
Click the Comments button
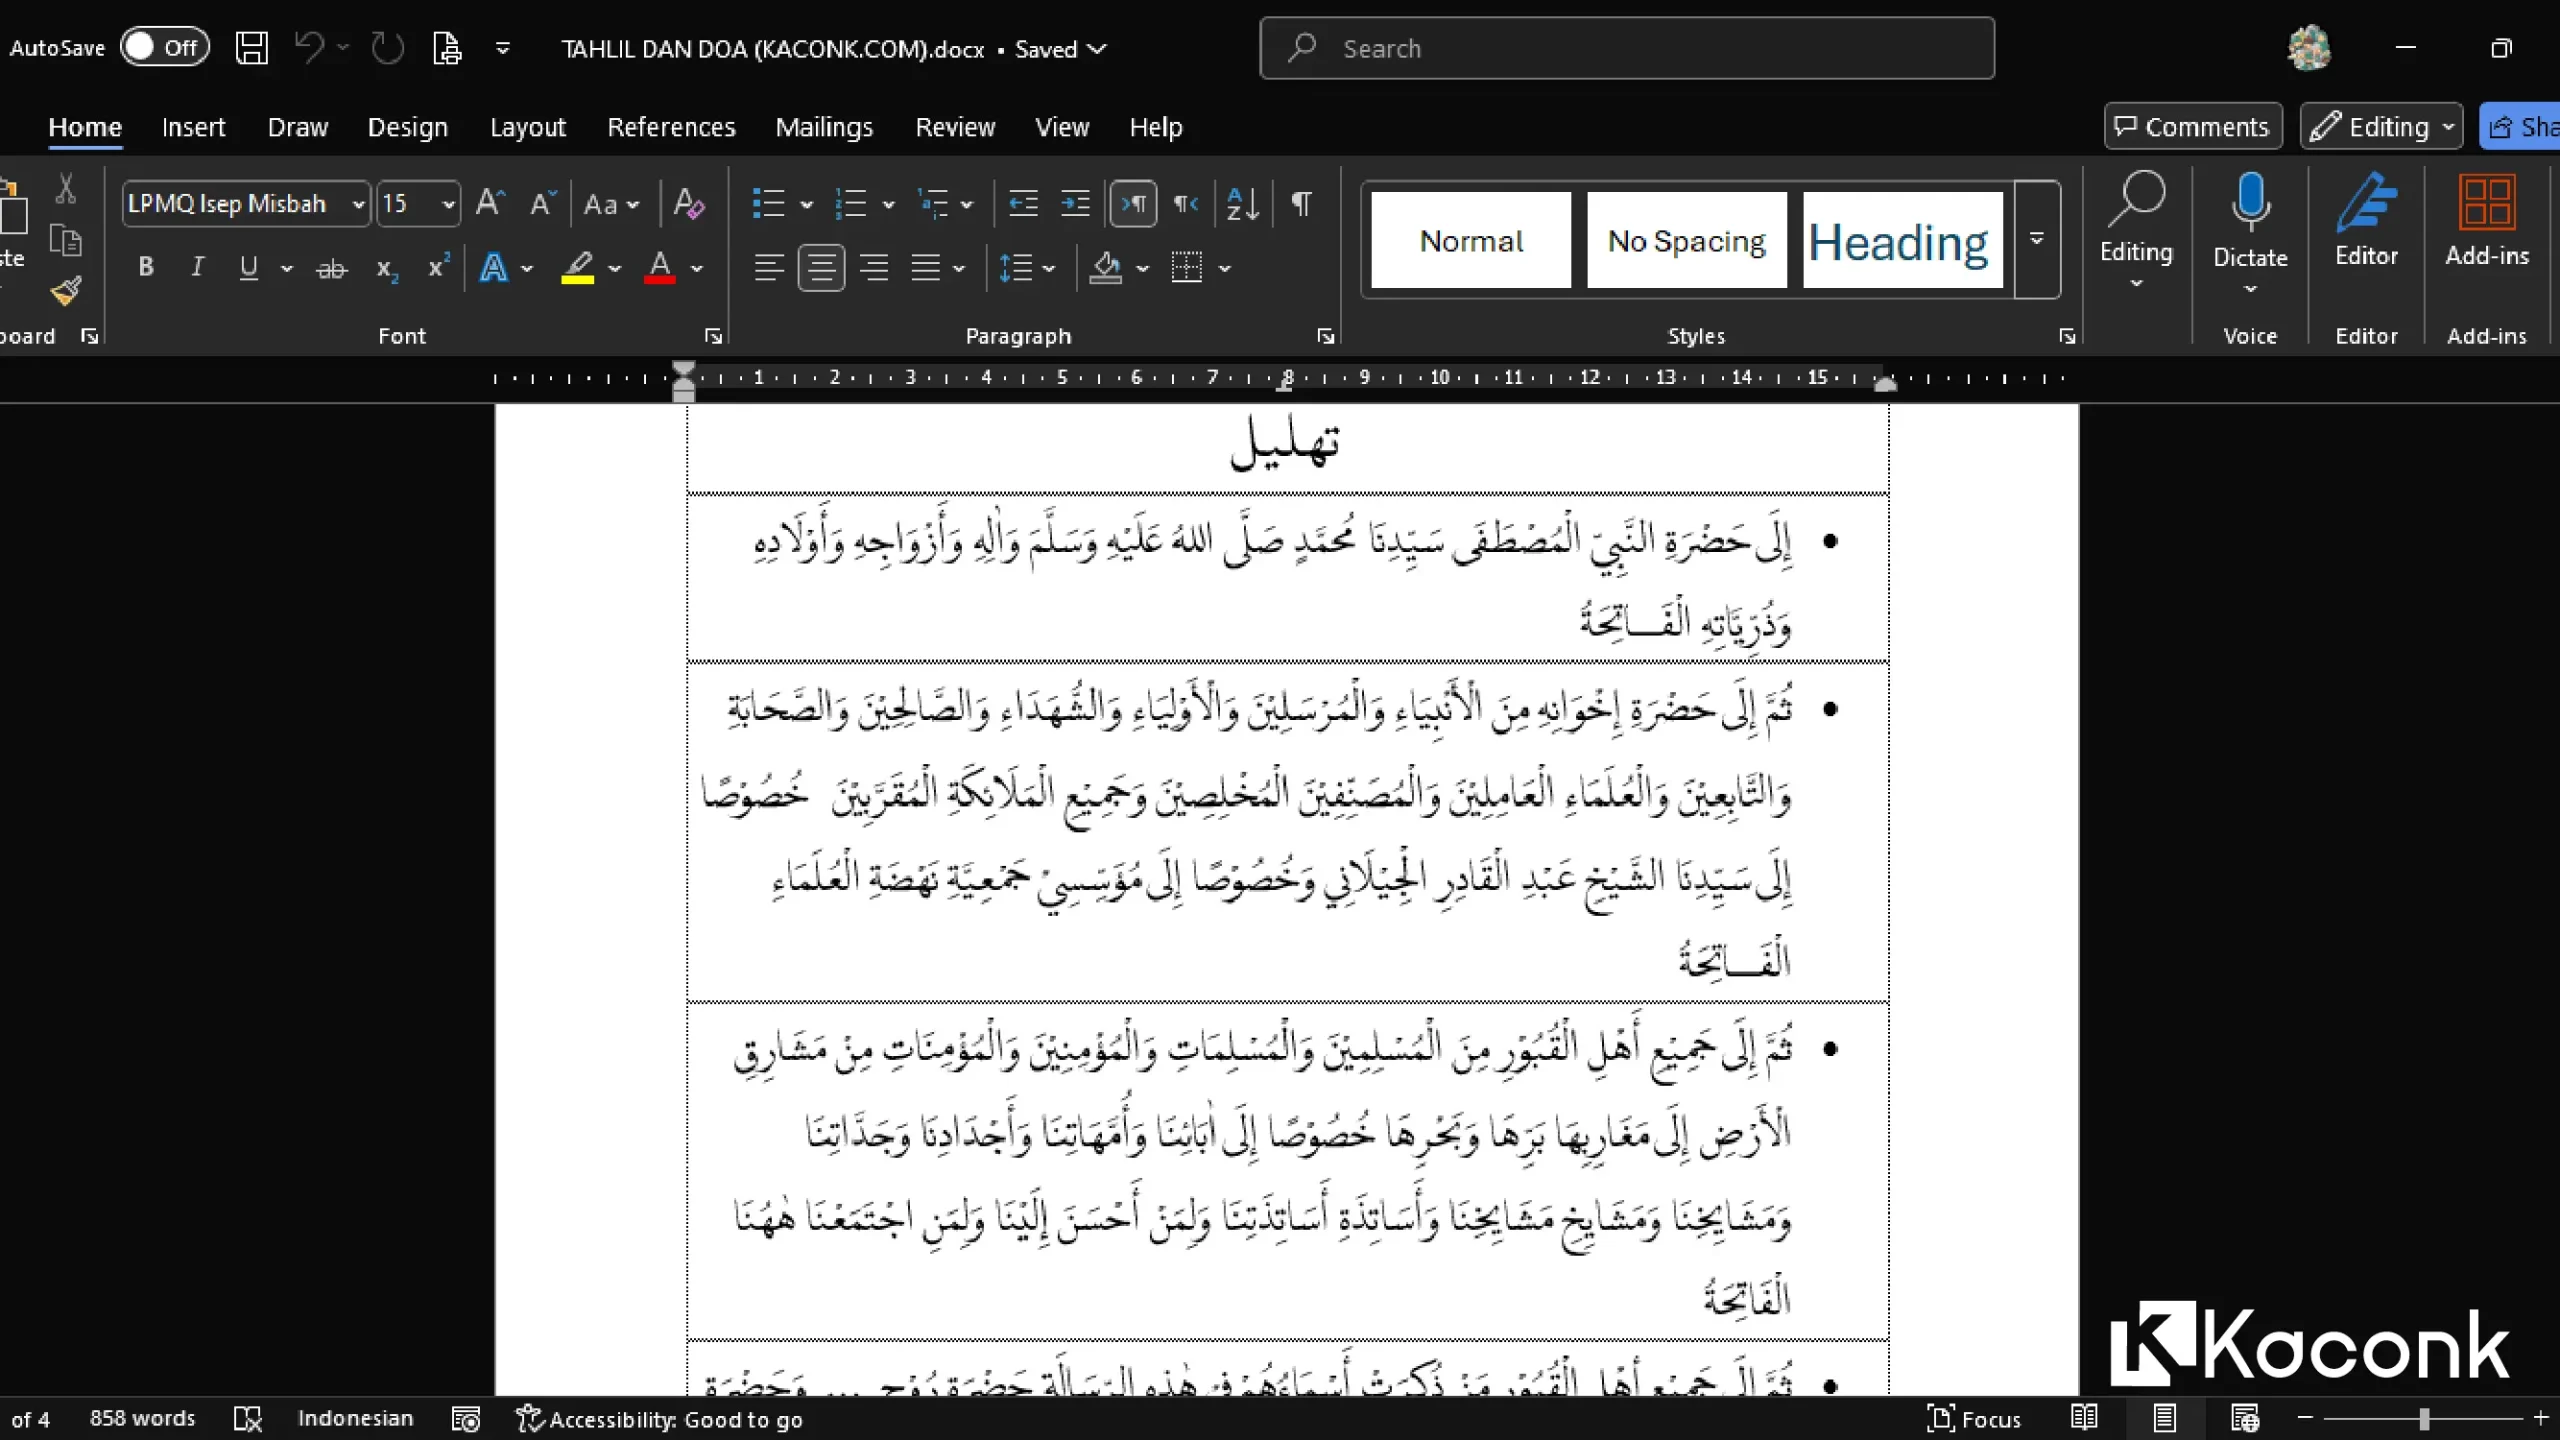coord(2192,127)
